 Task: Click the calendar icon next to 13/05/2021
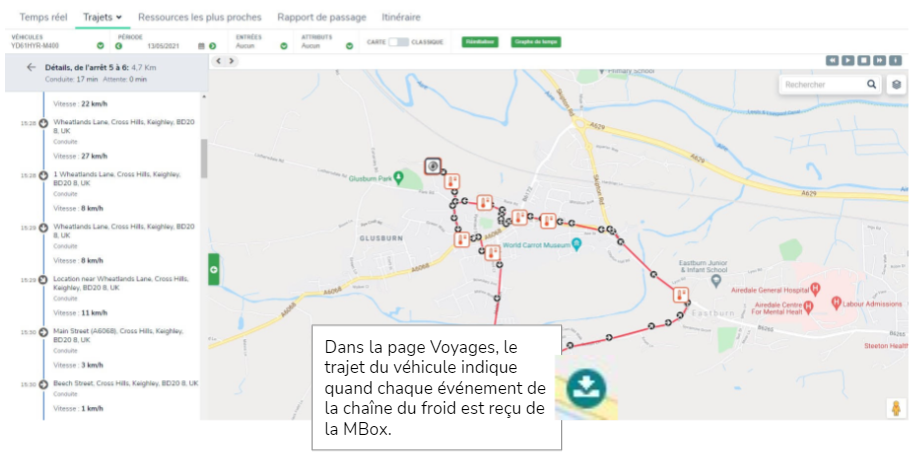201,46
